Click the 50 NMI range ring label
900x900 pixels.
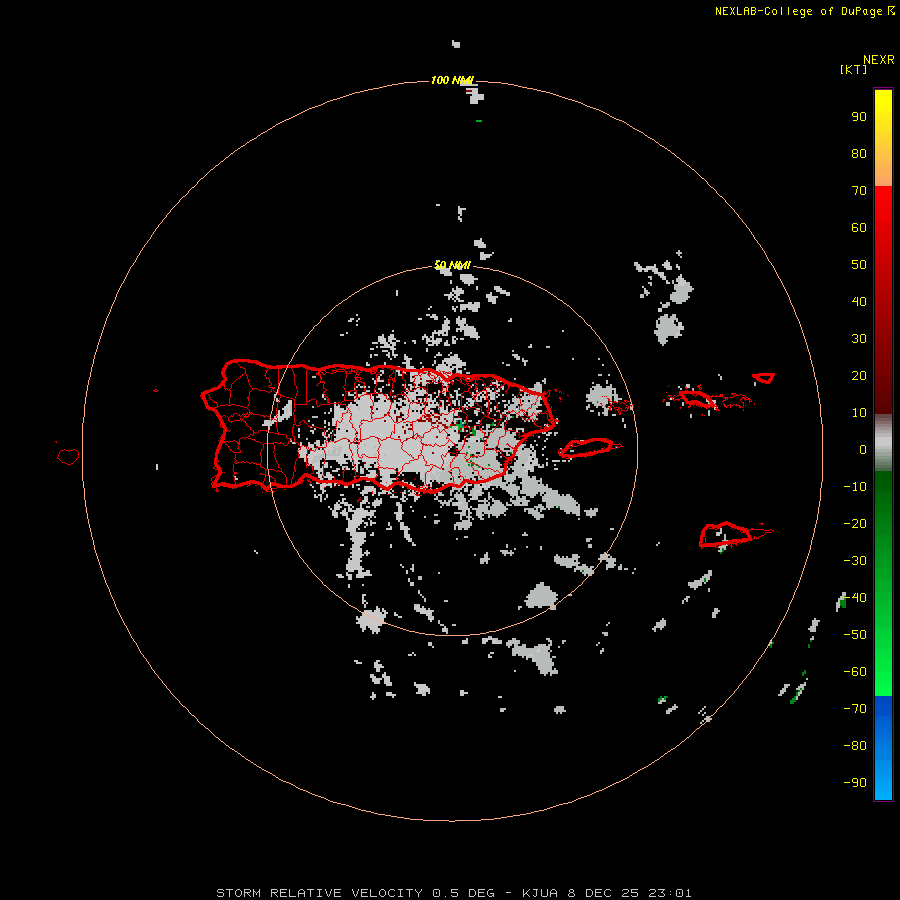click(x=452, y=265)
